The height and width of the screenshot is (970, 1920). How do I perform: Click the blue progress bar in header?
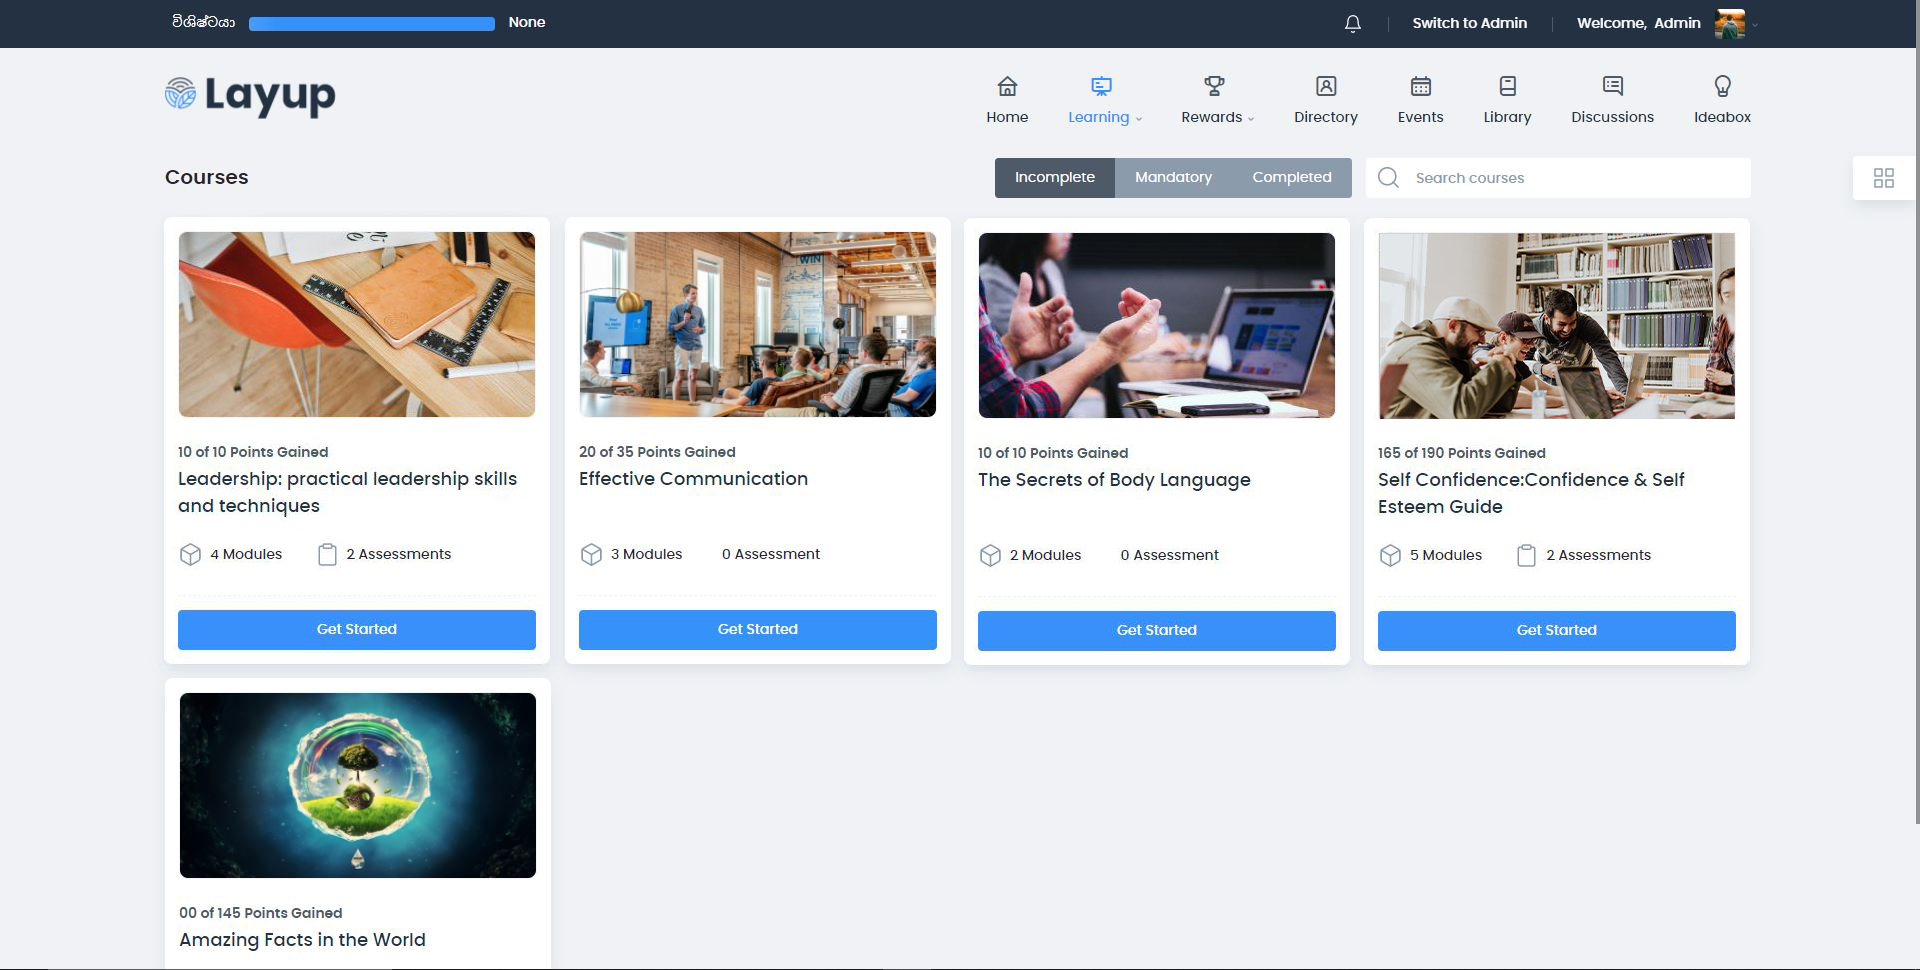point(371,24)
